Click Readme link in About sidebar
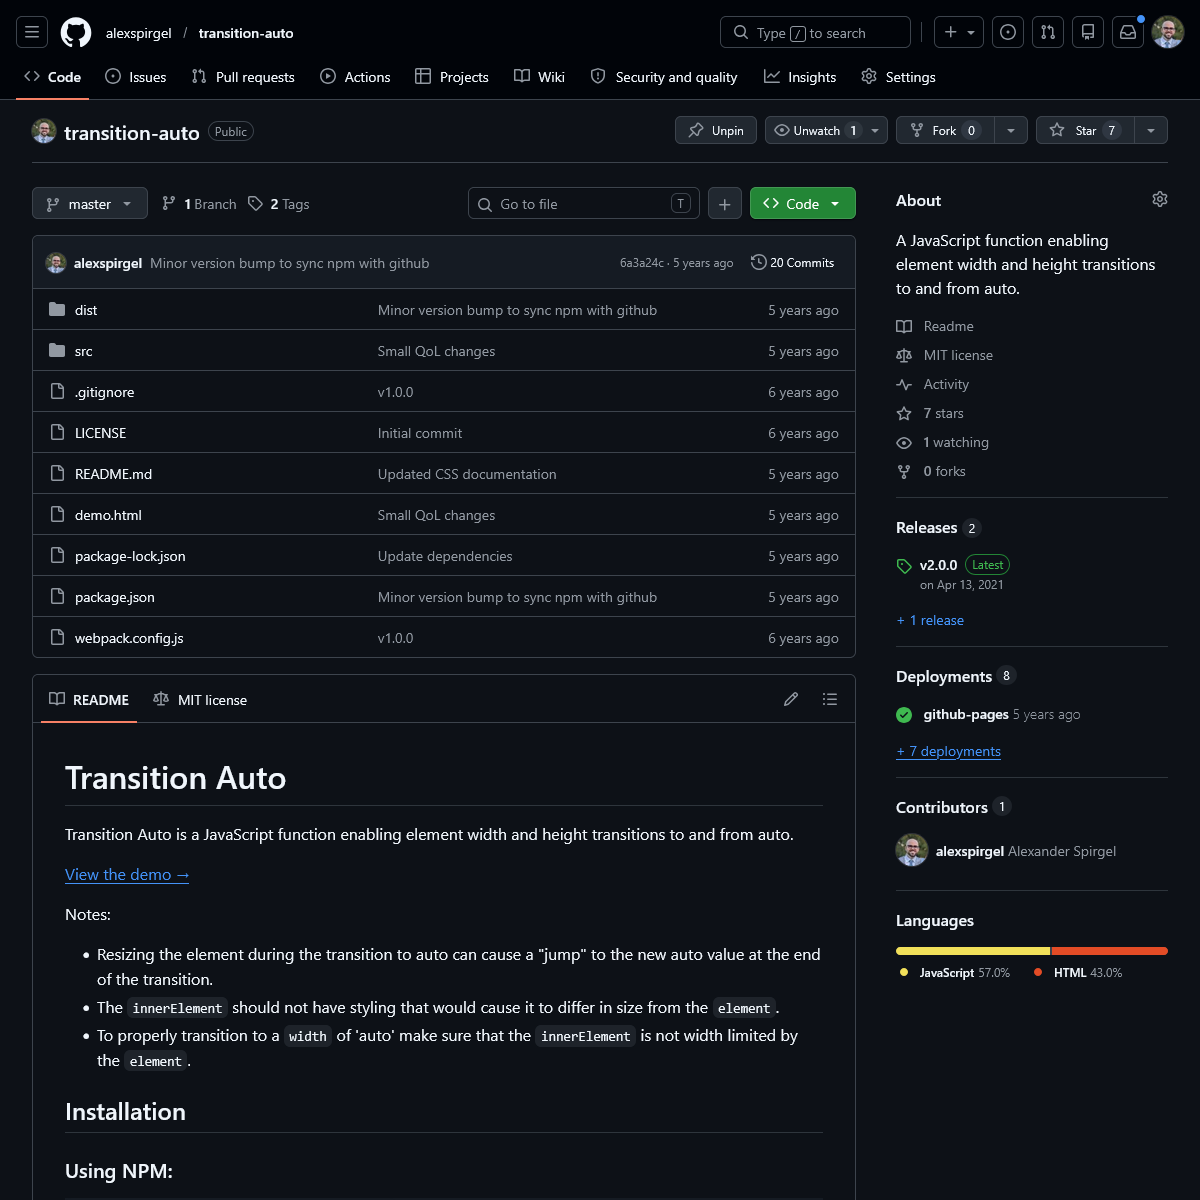Screen dimensions: 1200x1200 (948, 326)
